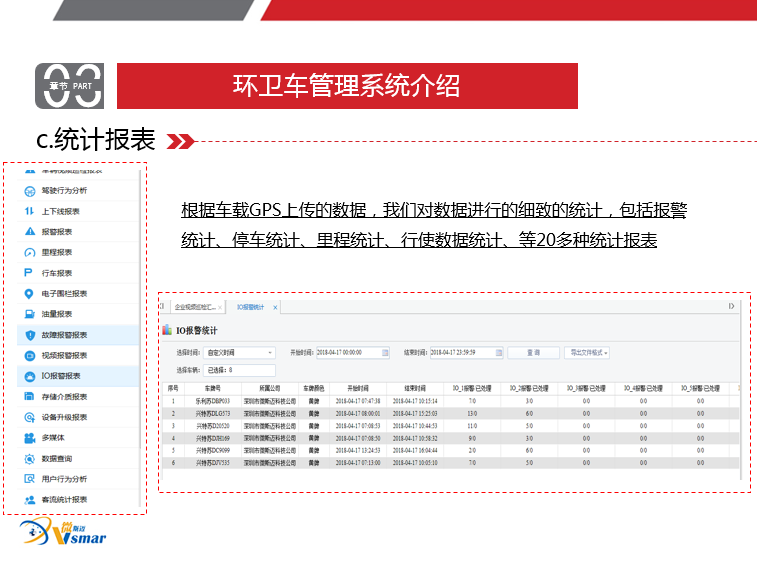Viewport: 757px width, 563px height.
Task: Click the parking report (行车报表) P icon
Action: [29, 273]
